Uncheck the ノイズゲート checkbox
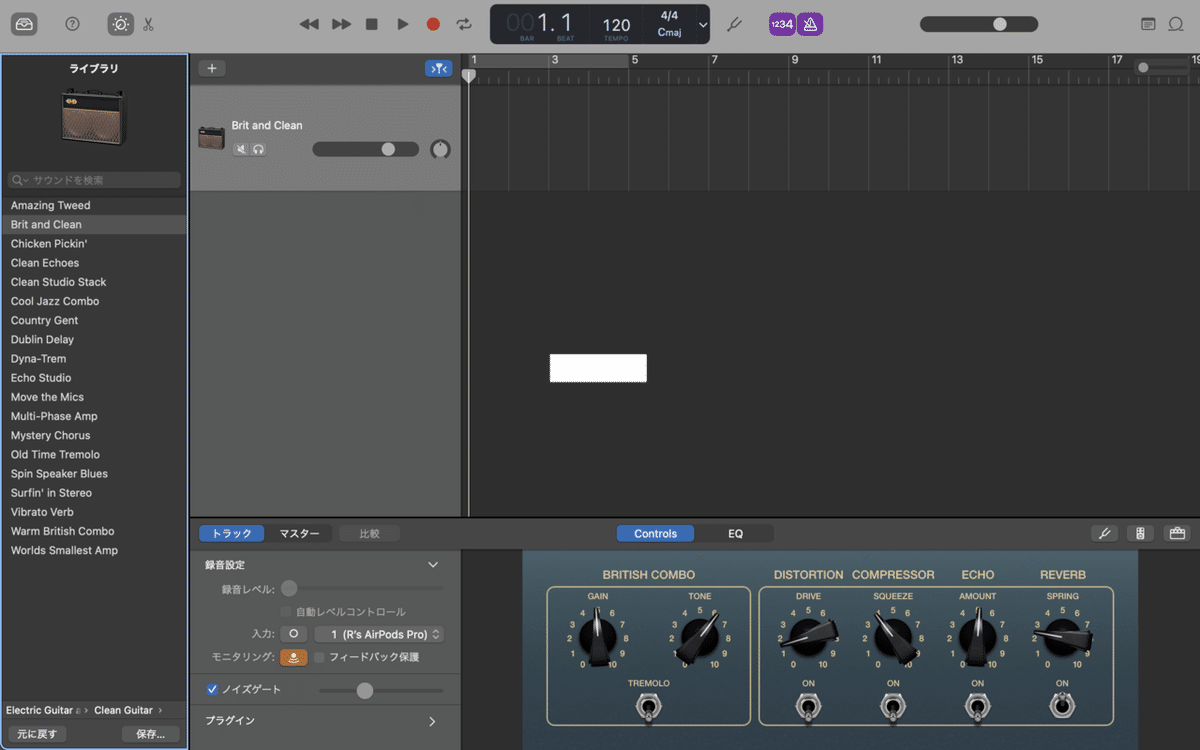The image size is (1200, 750). (212, 690)
